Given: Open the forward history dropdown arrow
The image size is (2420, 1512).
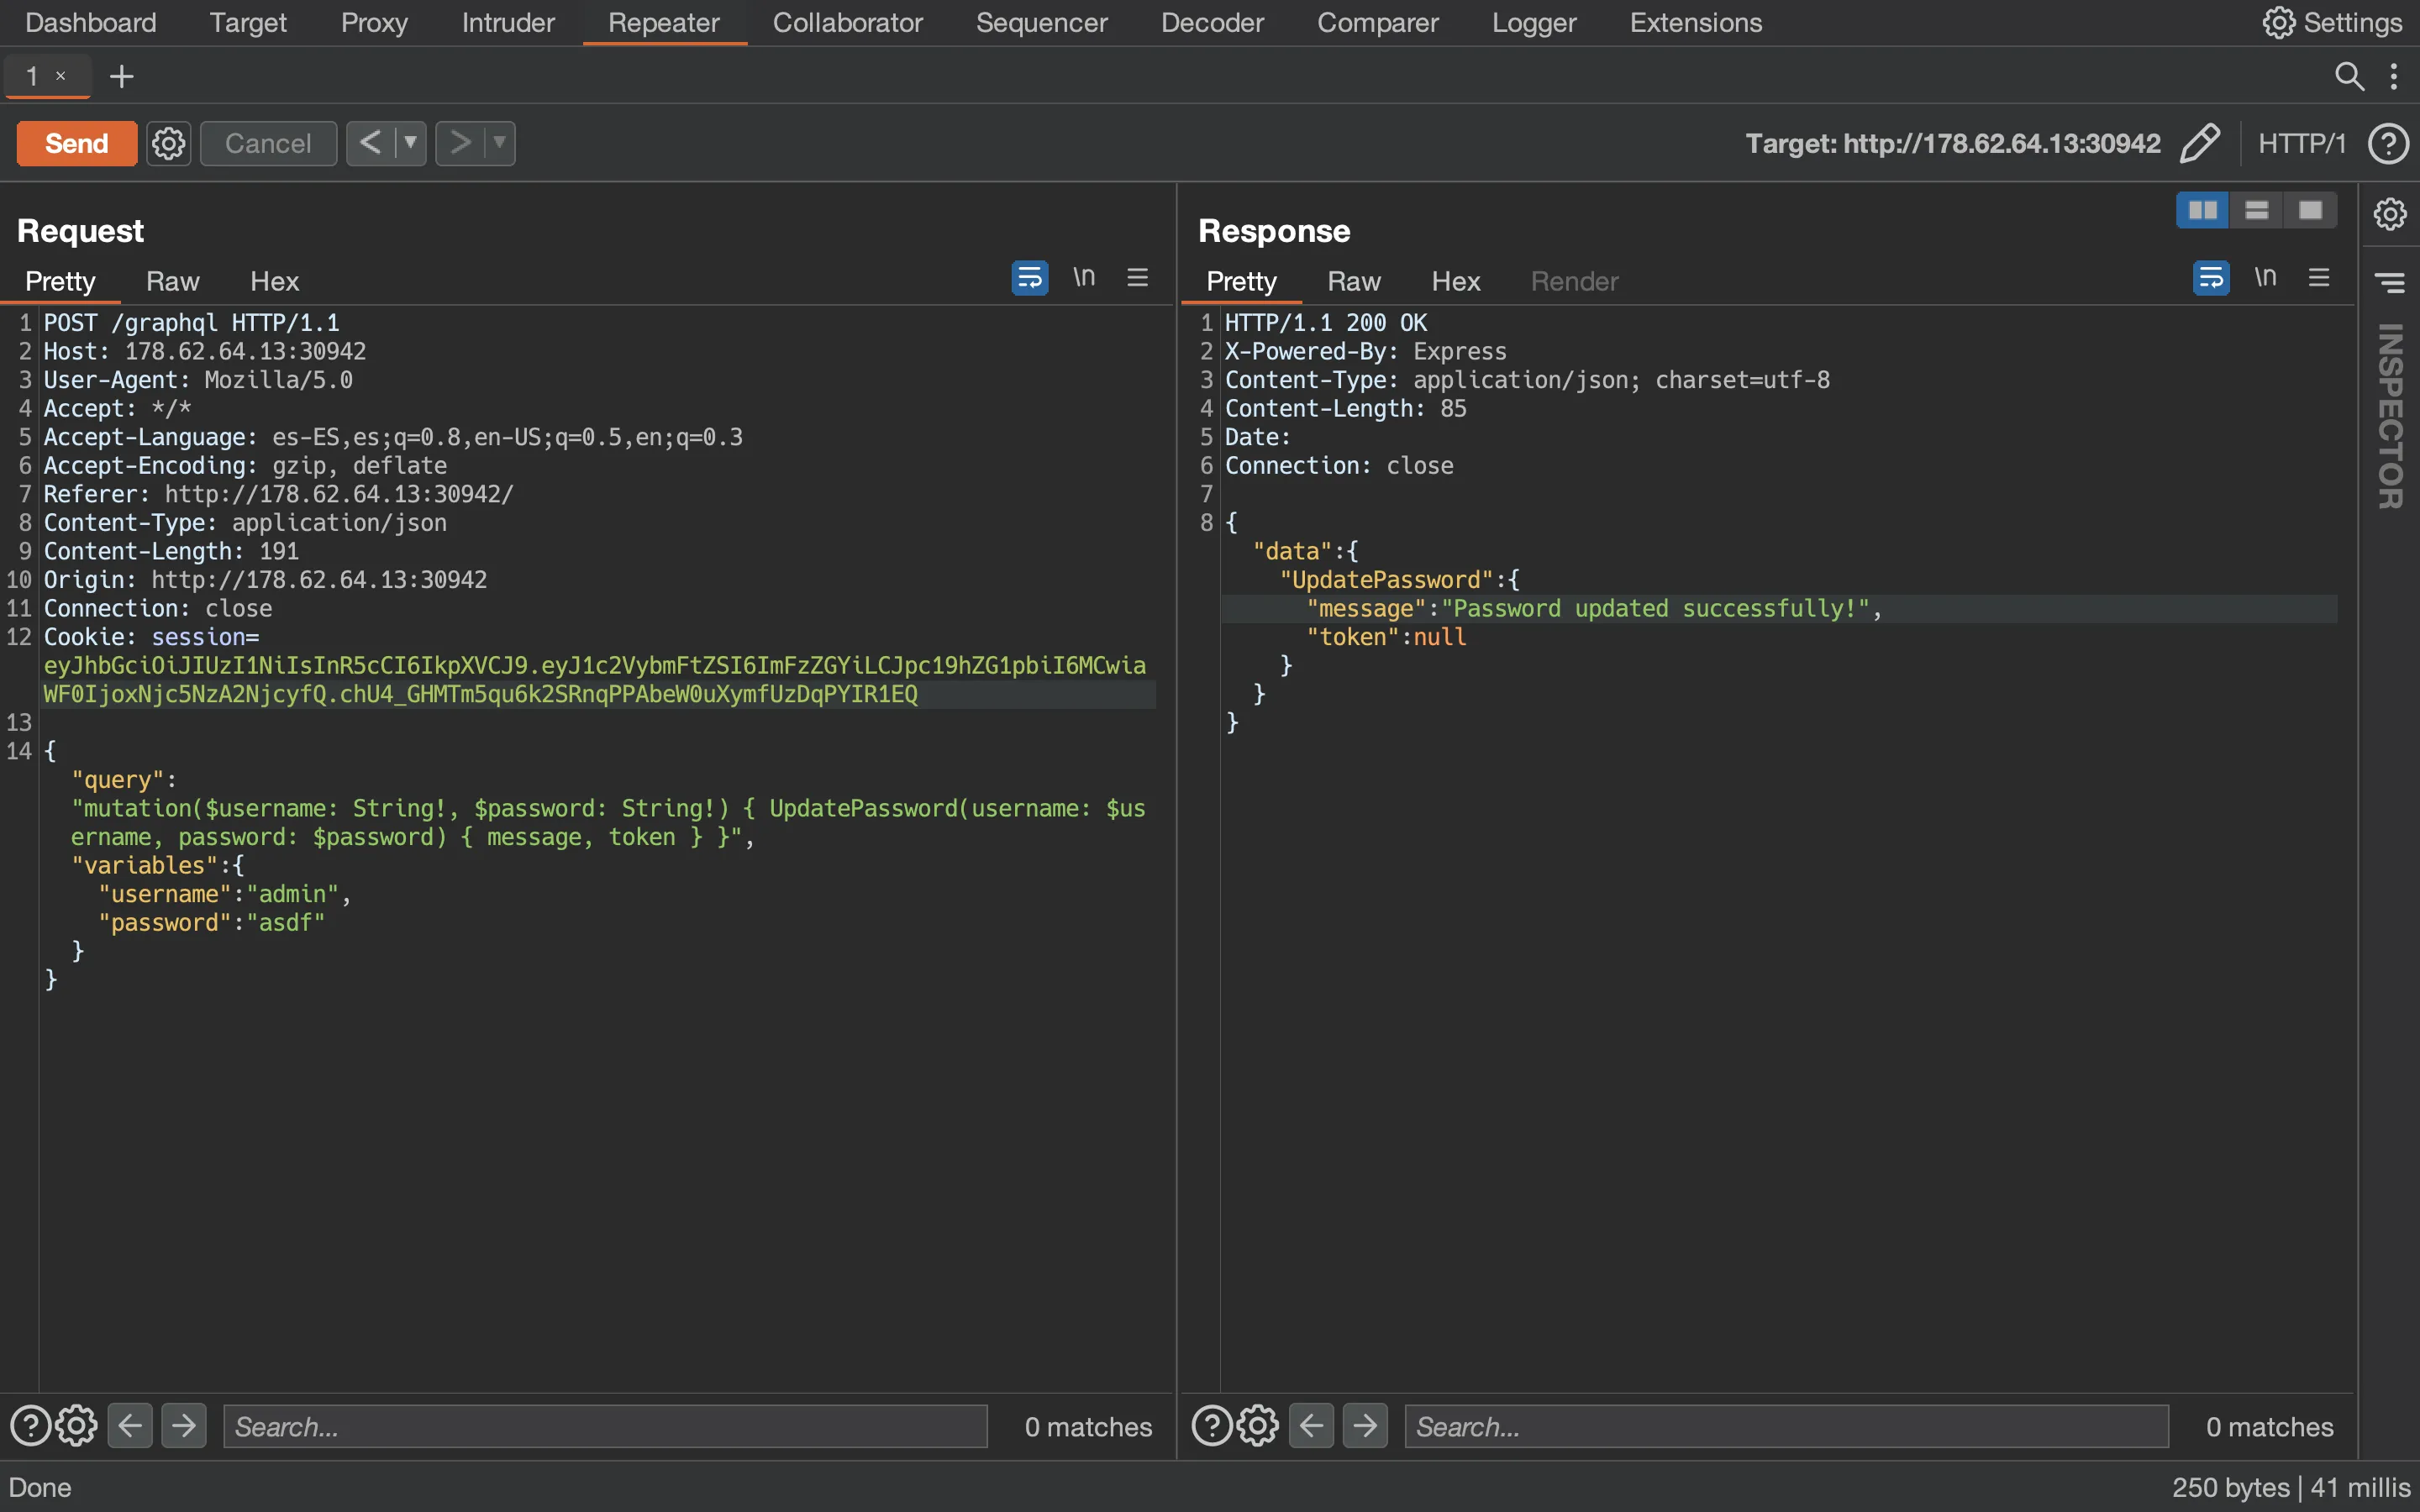Looking at the screenshot, I should [x=499, y=143].
